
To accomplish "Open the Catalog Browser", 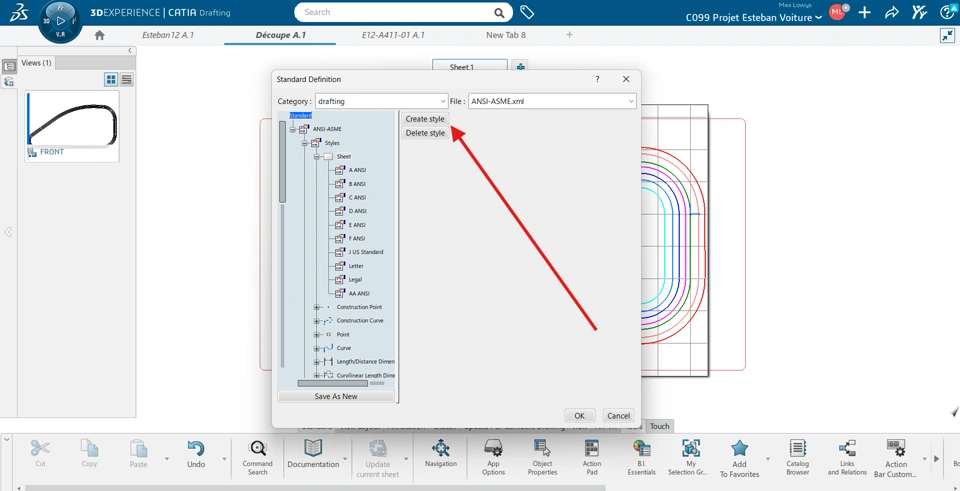I will coord(798,457).
